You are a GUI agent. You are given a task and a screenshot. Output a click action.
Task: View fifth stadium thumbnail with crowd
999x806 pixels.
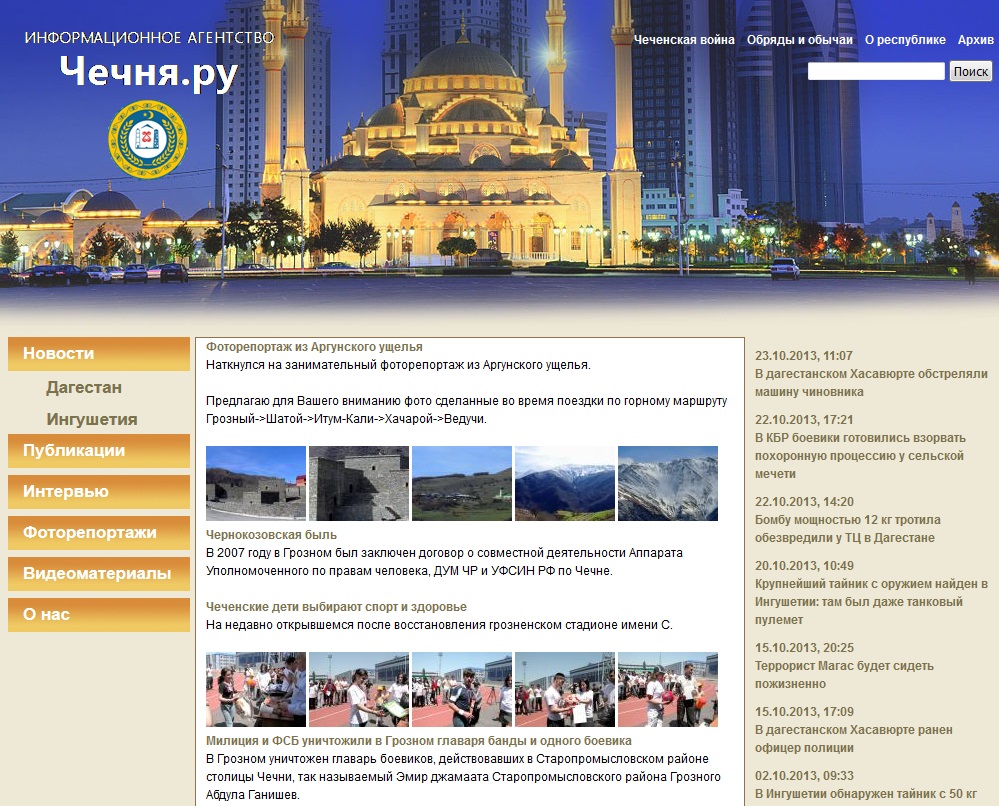pos(668,689)
